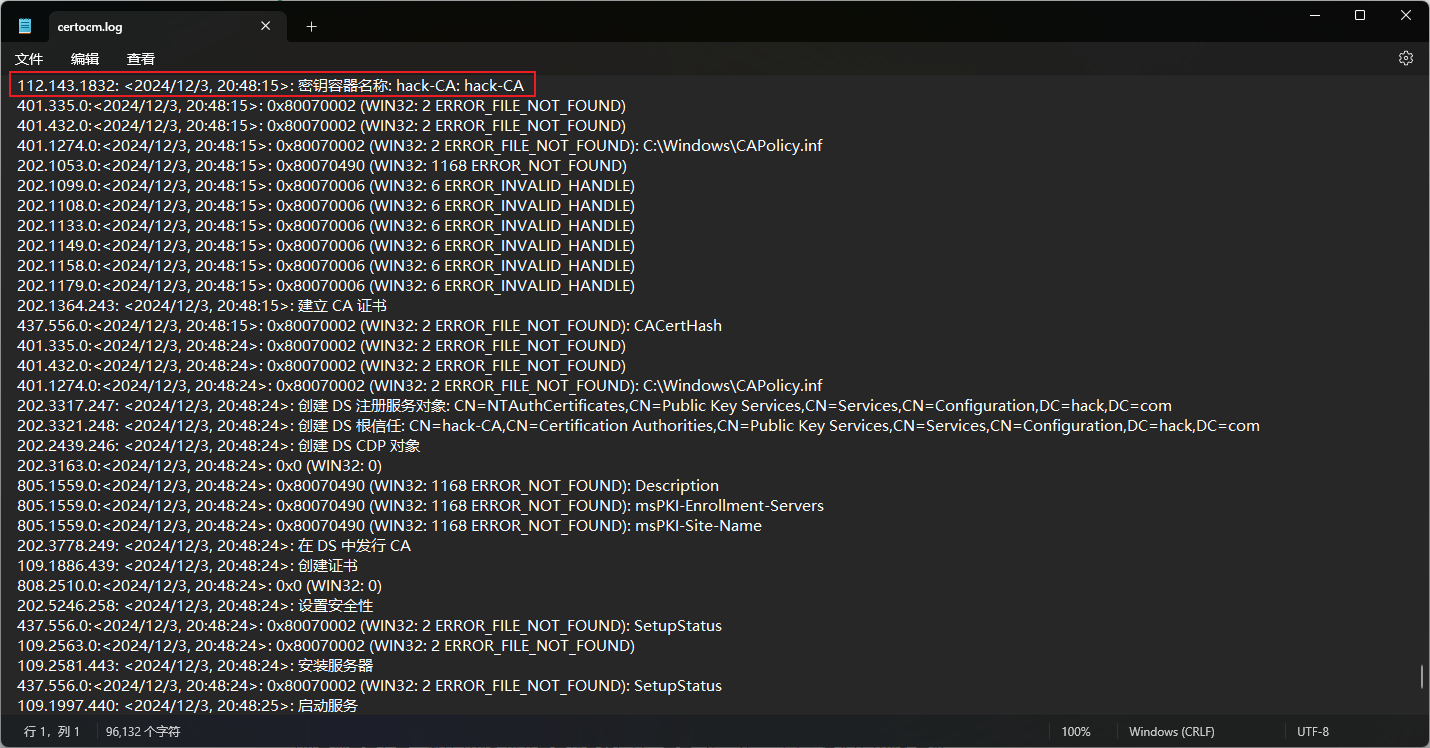Image resolution: width=1430 pixels, height=748 pixels.
Task: Open the 查看 menu
Action: [141, 59]
